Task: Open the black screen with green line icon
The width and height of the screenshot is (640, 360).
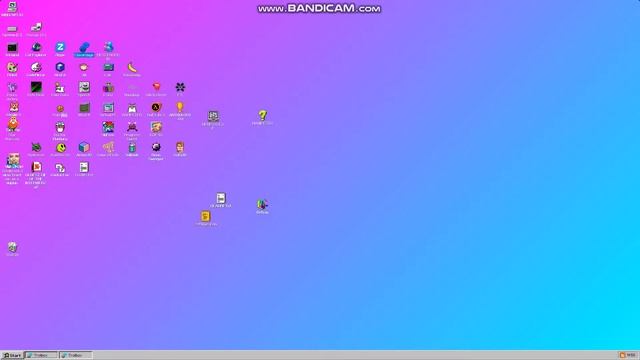Action: click(36, 87)
